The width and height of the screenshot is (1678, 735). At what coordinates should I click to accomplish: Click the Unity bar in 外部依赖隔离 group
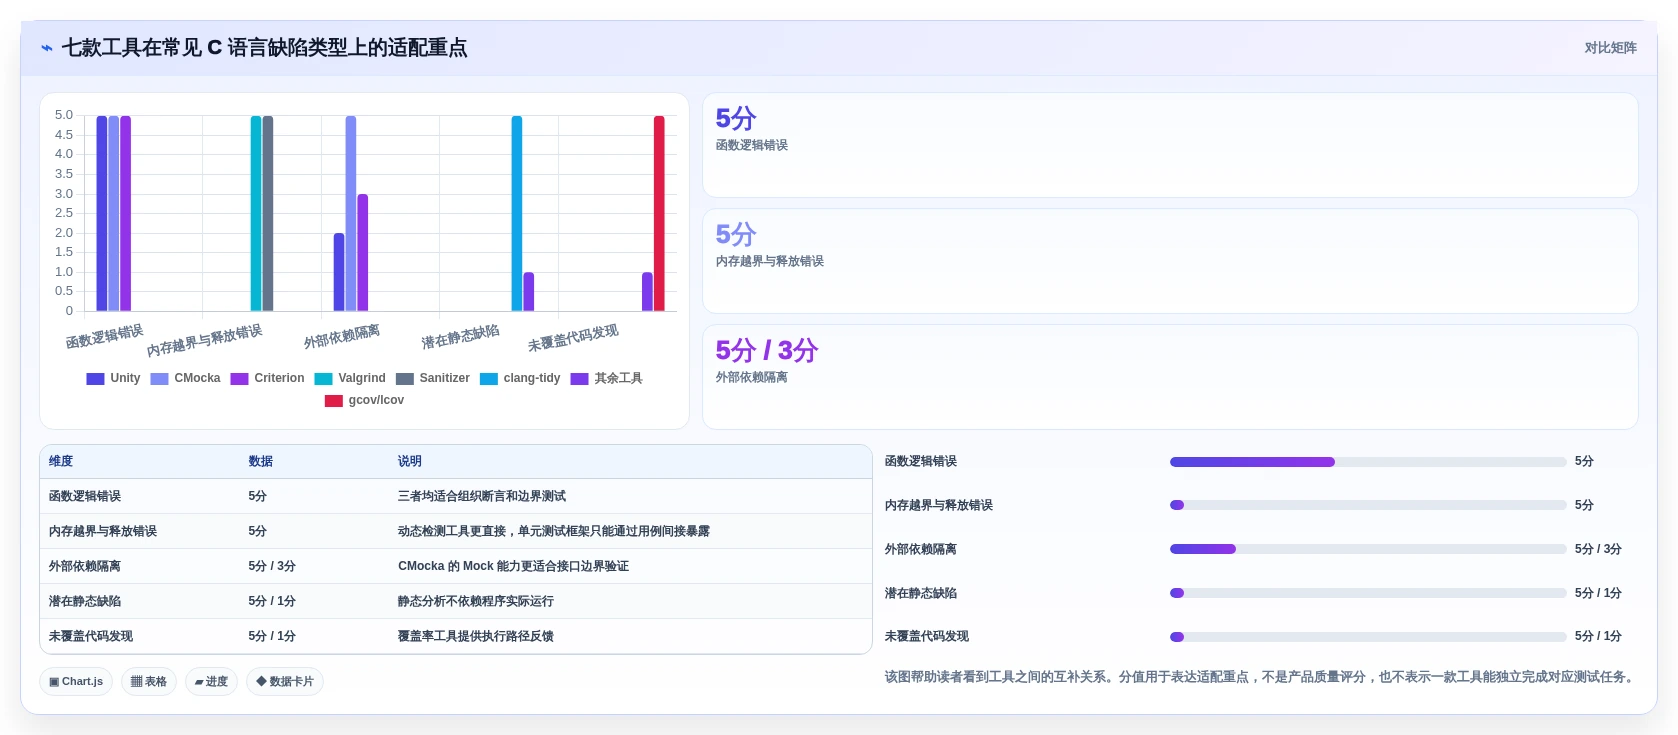339,272
